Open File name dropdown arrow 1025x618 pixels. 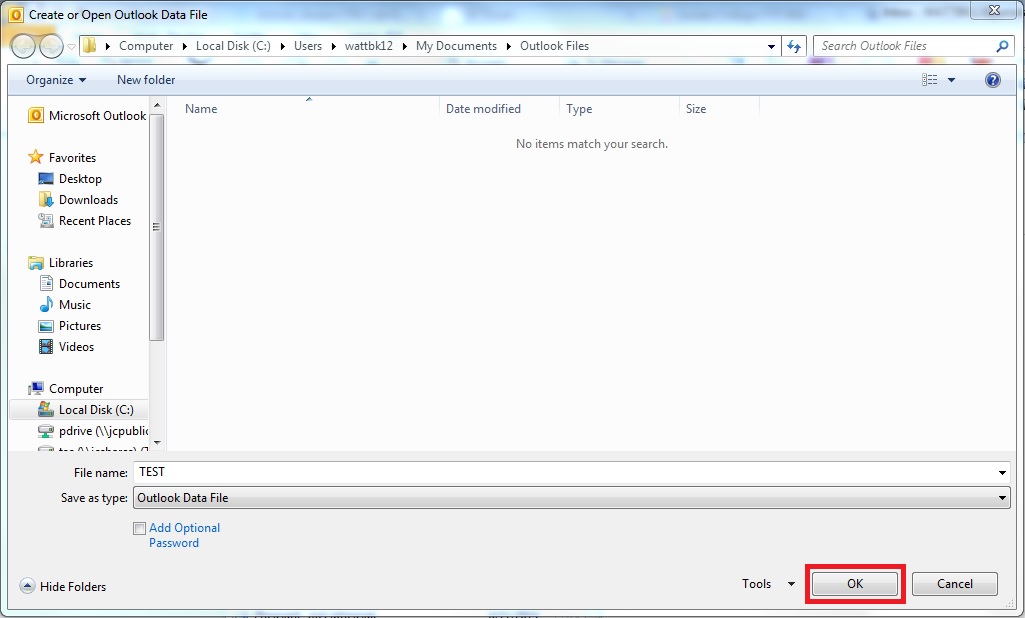[1002, 472]
